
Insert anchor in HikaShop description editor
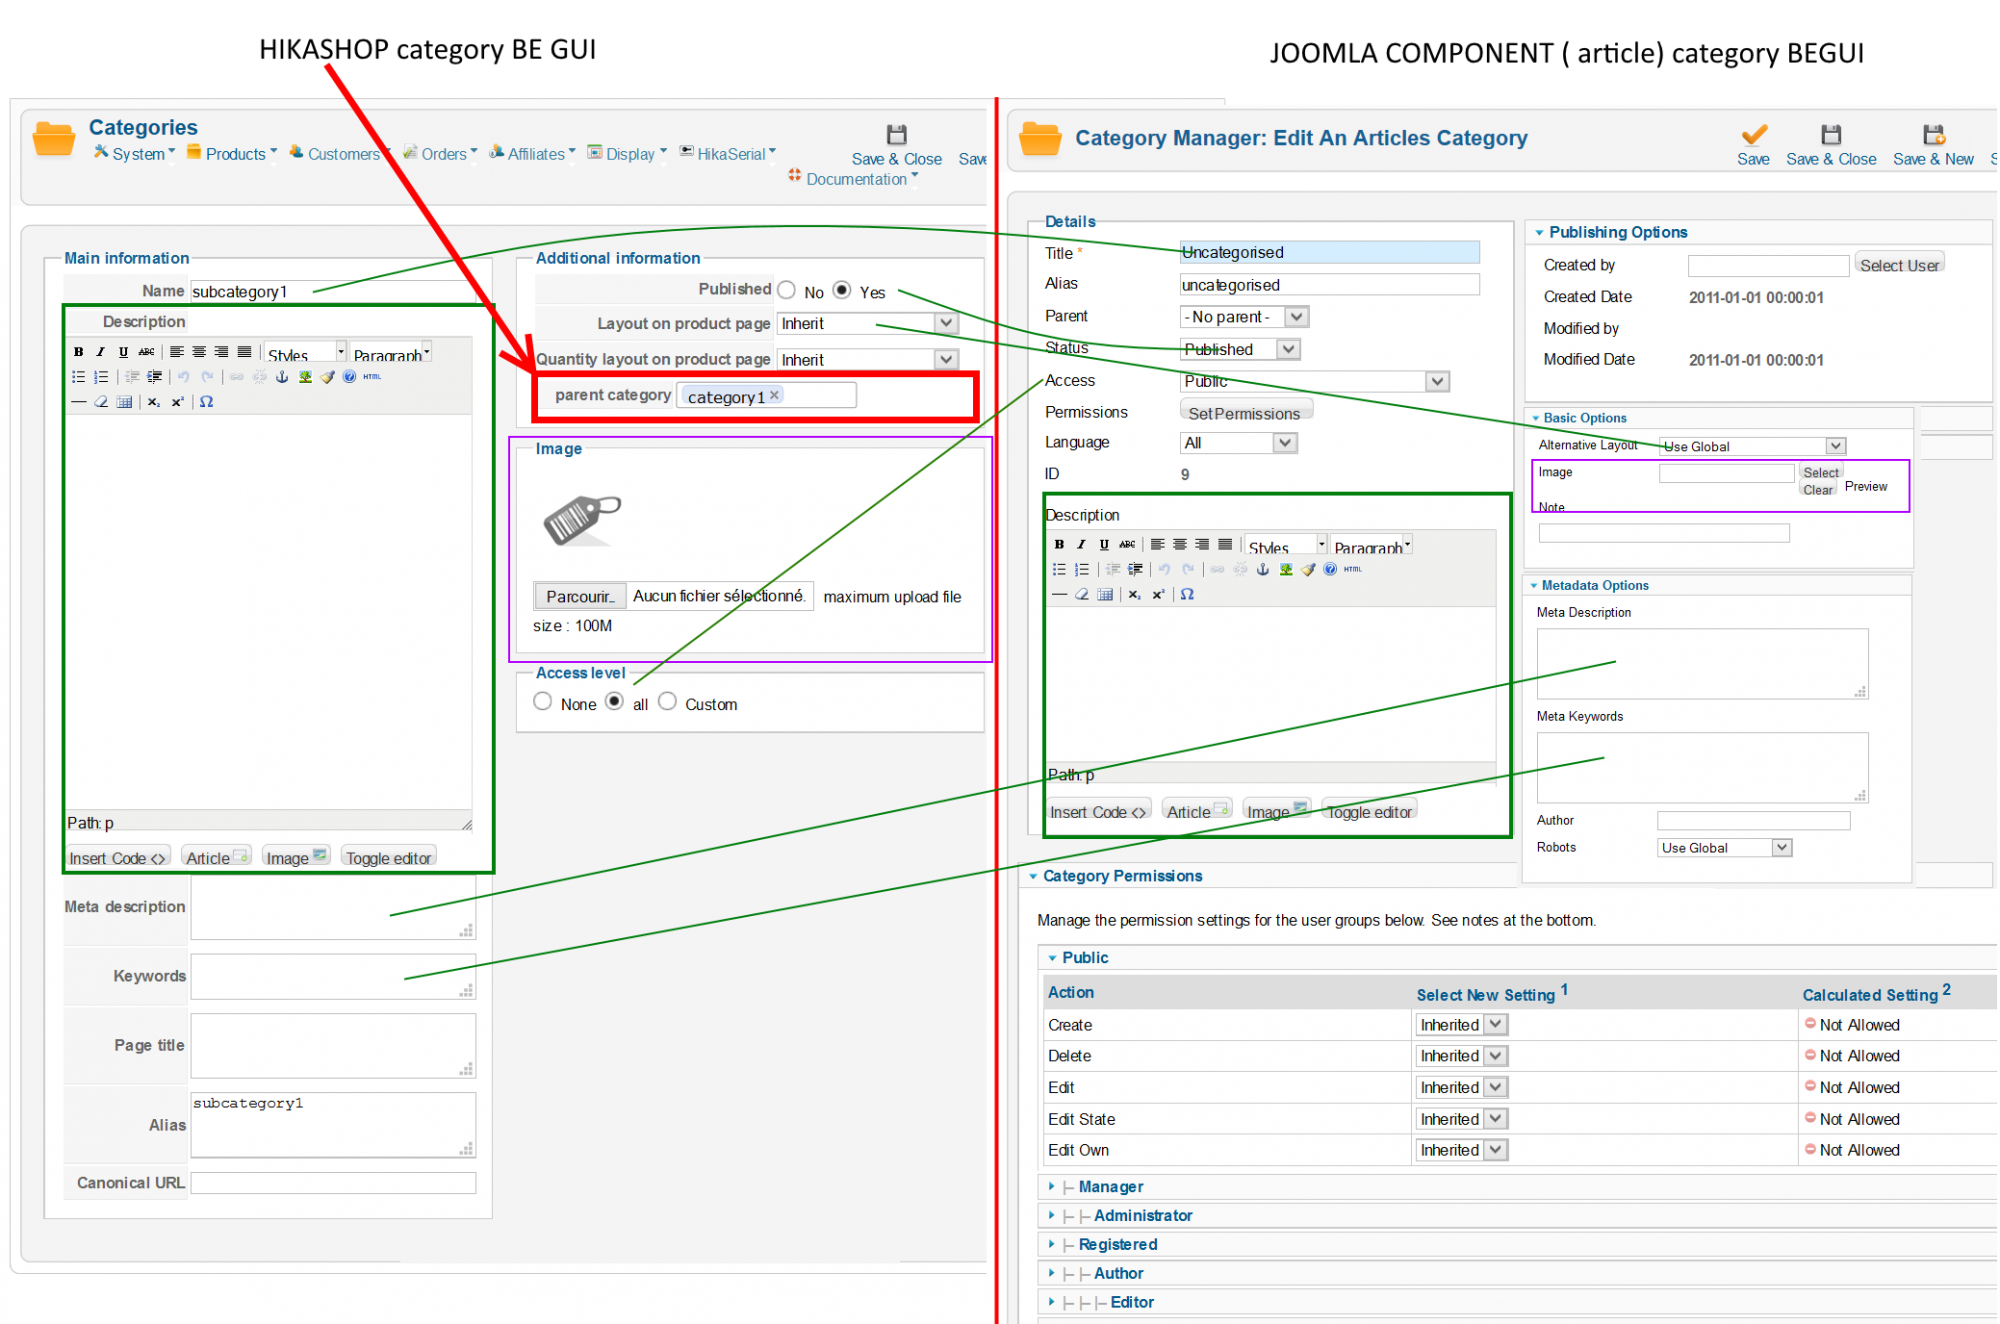[x=282, y=377]
